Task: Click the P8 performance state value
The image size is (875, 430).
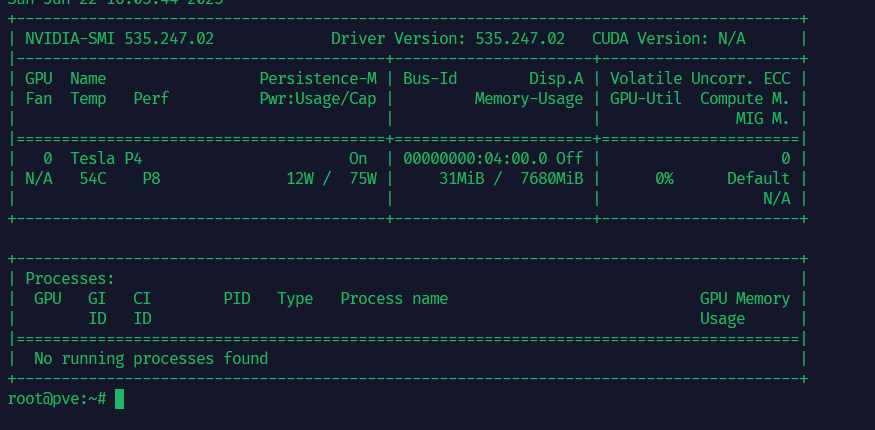Action: (151, 179)
